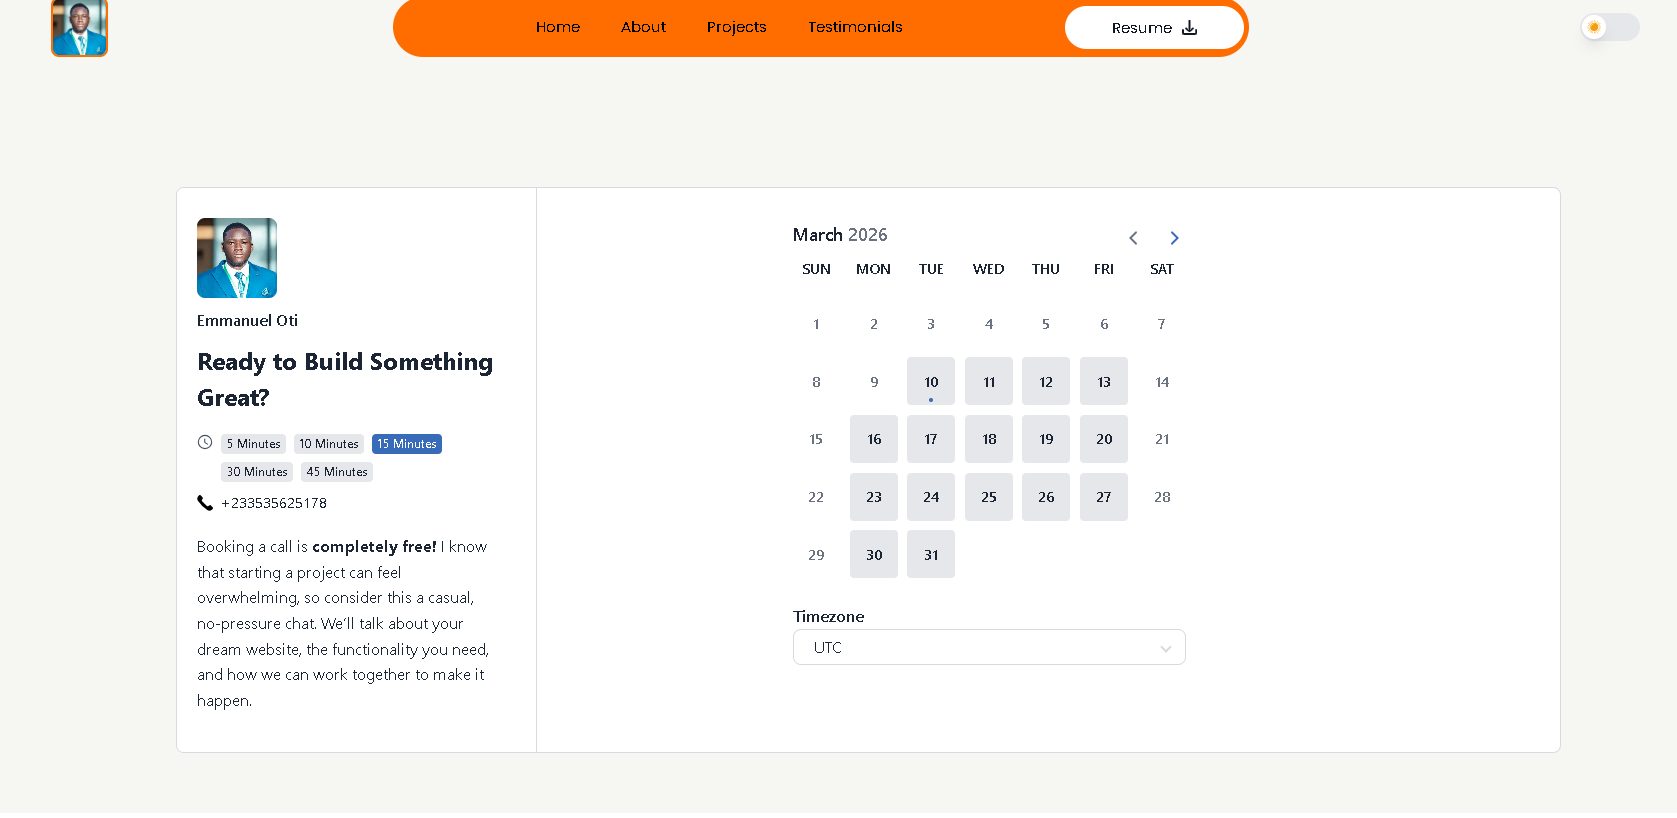Select the 30 Minutes duration option

click(257, 472)
